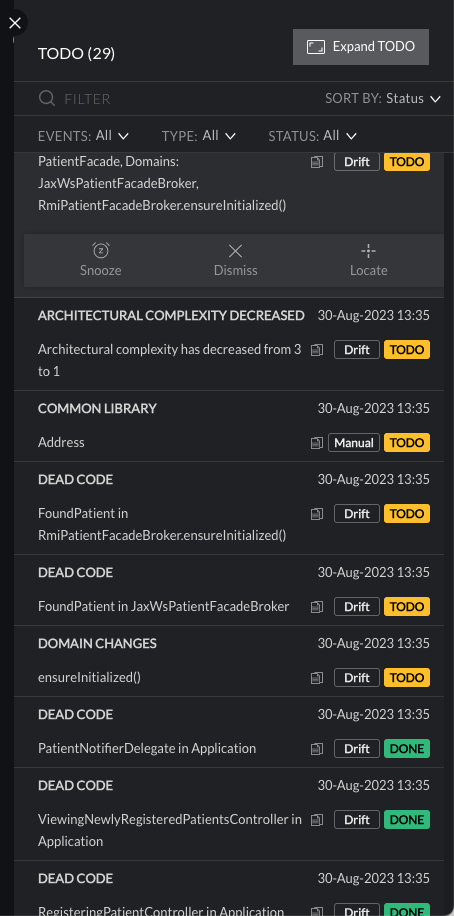Viewport: 454px width, 916px height.
Task: Click Drift tag on ensureInitialized() entry
Action: pyautogui.click(x=356, y=678)
